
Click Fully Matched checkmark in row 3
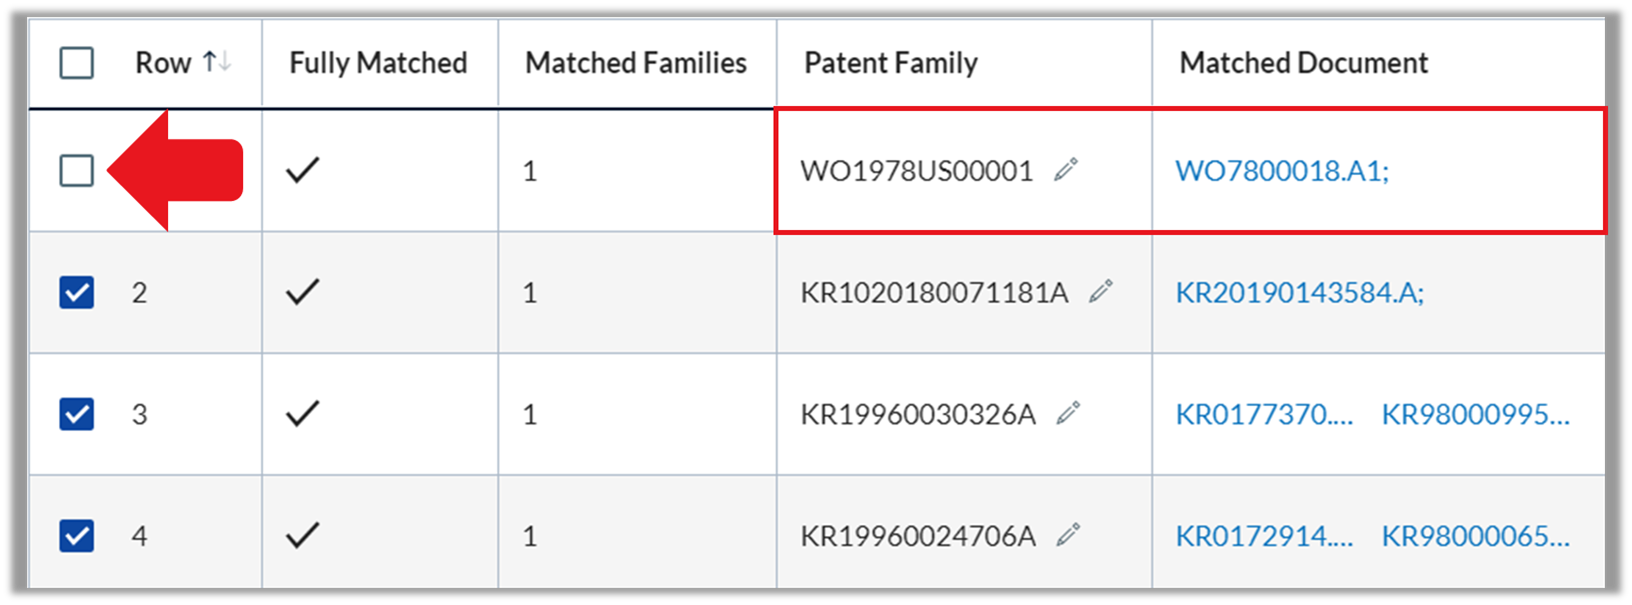302,414
